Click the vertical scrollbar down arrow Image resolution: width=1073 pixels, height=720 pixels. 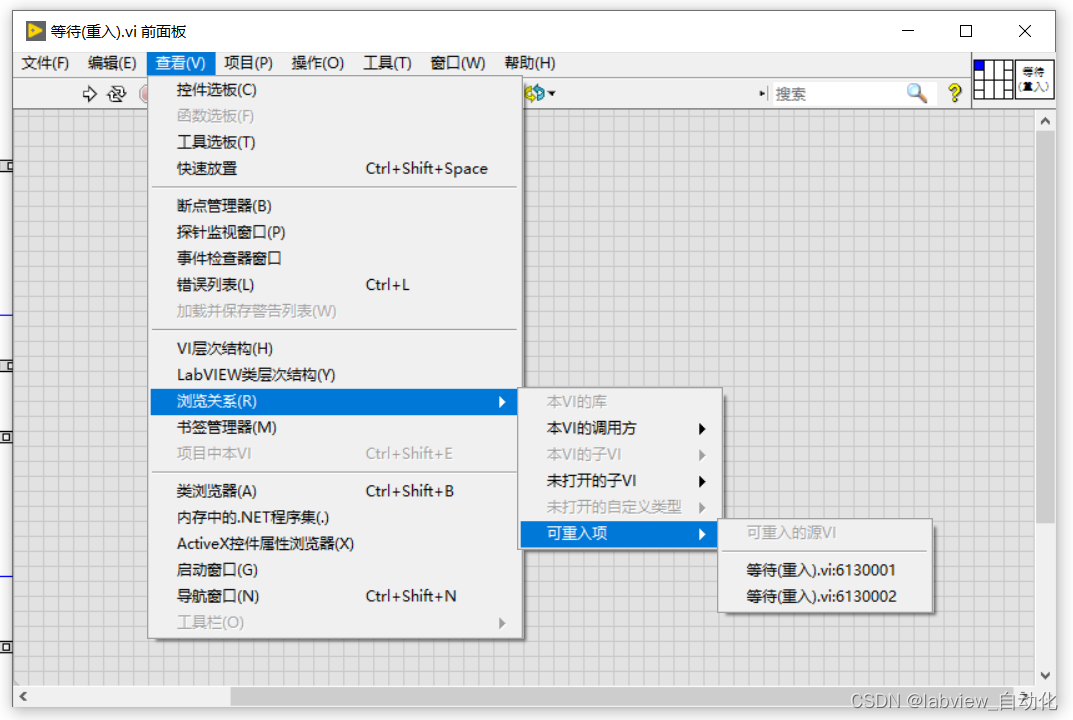pos(1045,676)
